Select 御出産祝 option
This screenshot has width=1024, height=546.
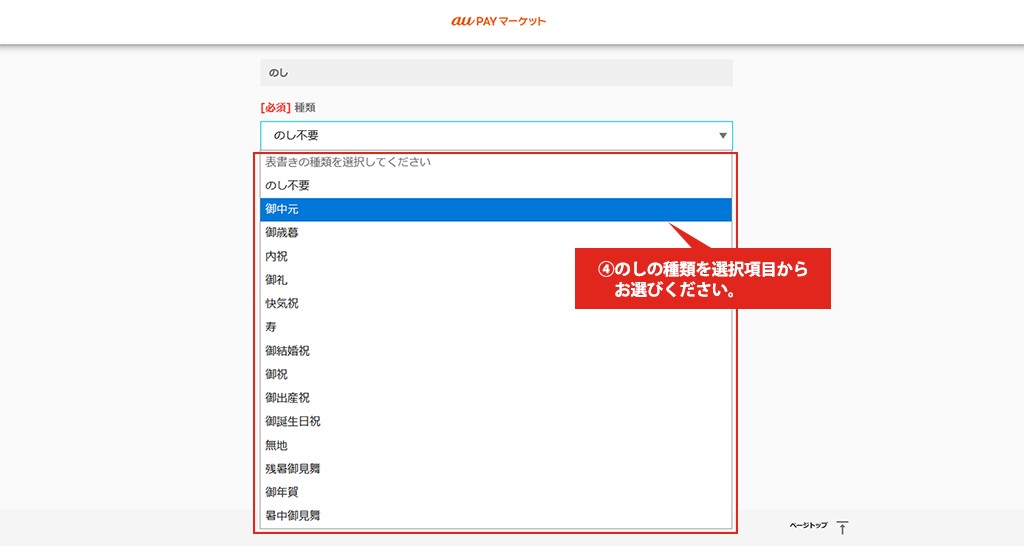(x=496, y=398)
